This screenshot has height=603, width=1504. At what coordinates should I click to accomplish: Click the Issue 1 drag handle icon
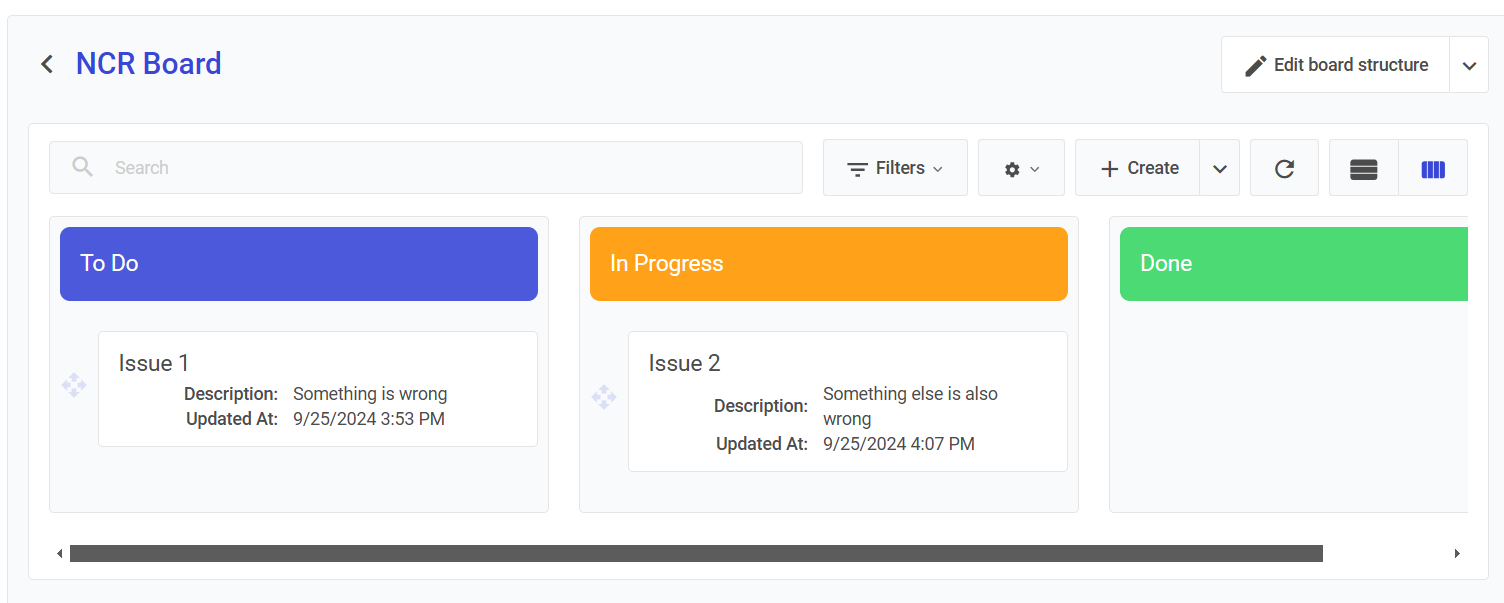tap(74, 386)
